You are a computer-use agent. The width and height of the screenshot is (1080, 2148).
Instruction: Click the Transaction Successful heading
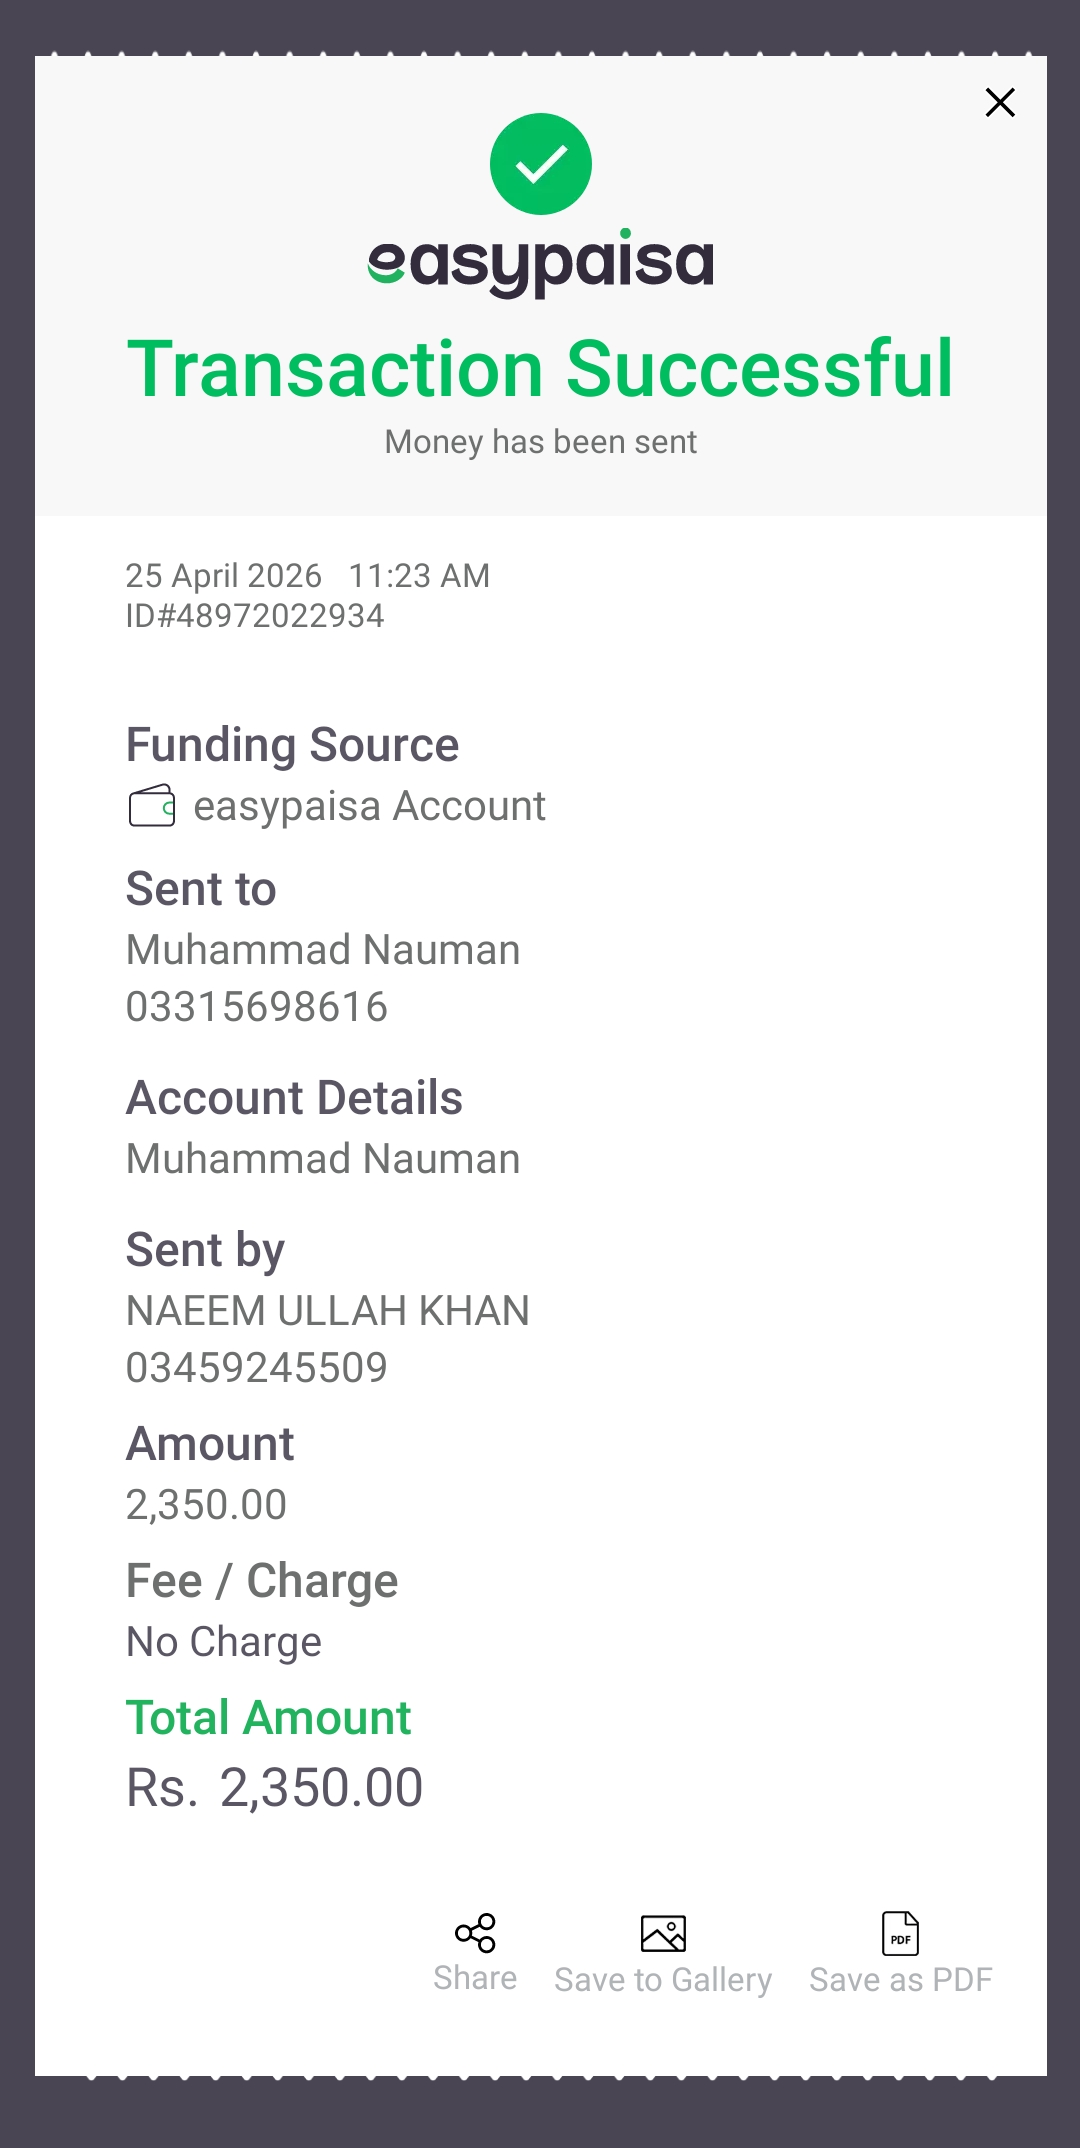click(541, 369)
